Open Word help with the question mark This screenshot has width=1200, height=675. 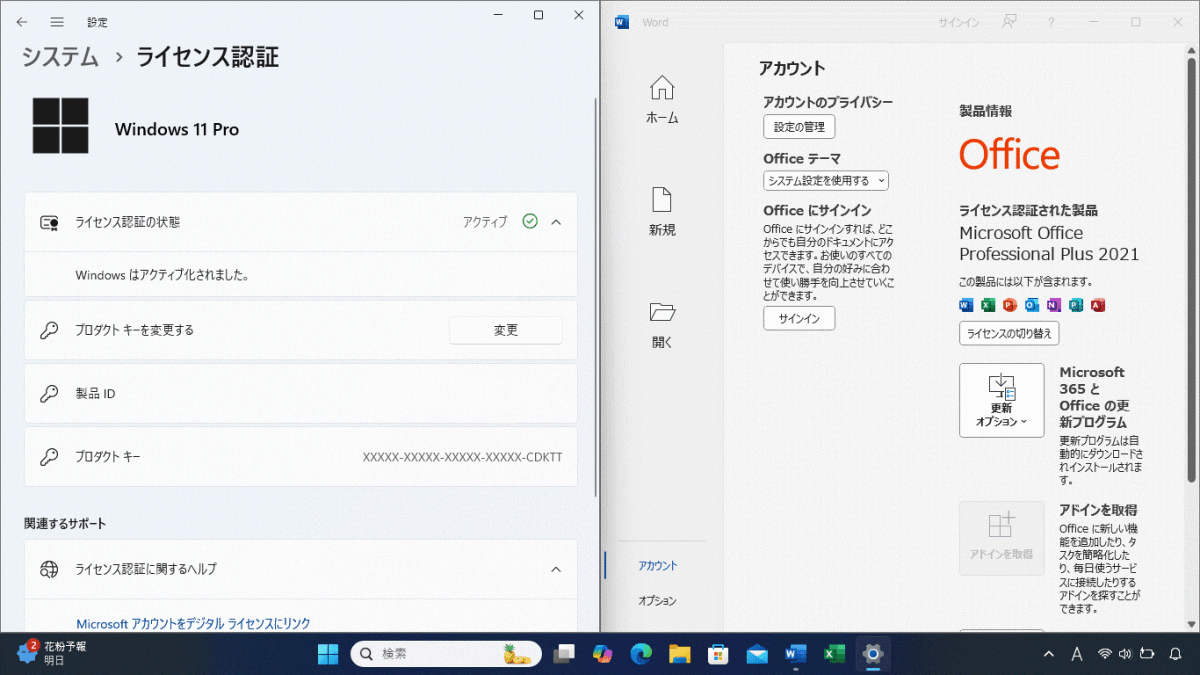(1051, 22)
